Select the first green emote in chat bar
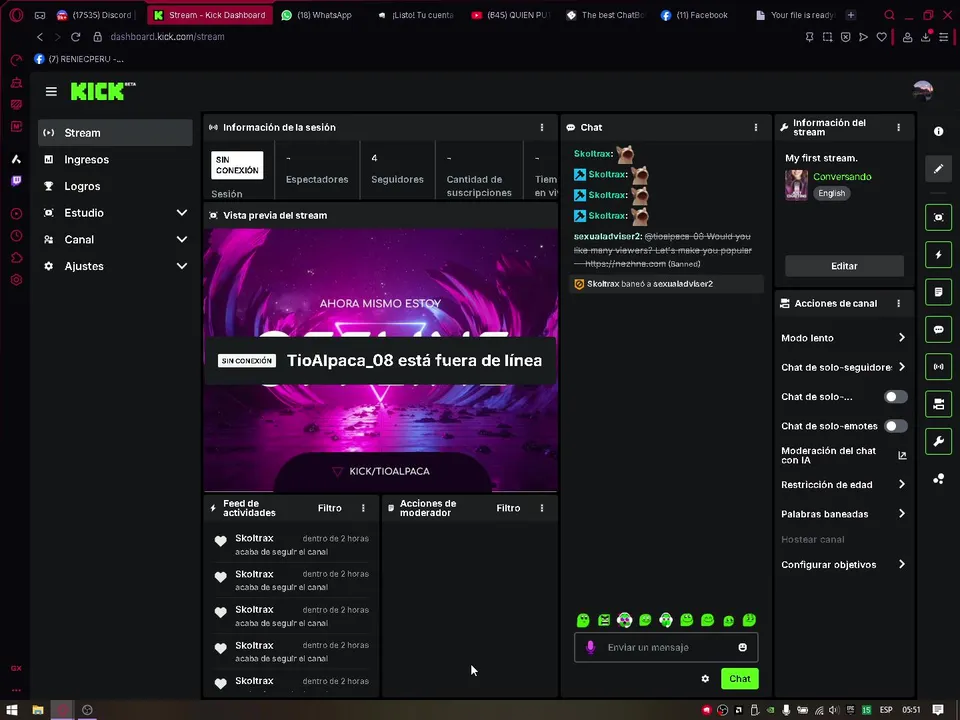The image size is (960, 720). pyautogui.click(x=583, y=620)
